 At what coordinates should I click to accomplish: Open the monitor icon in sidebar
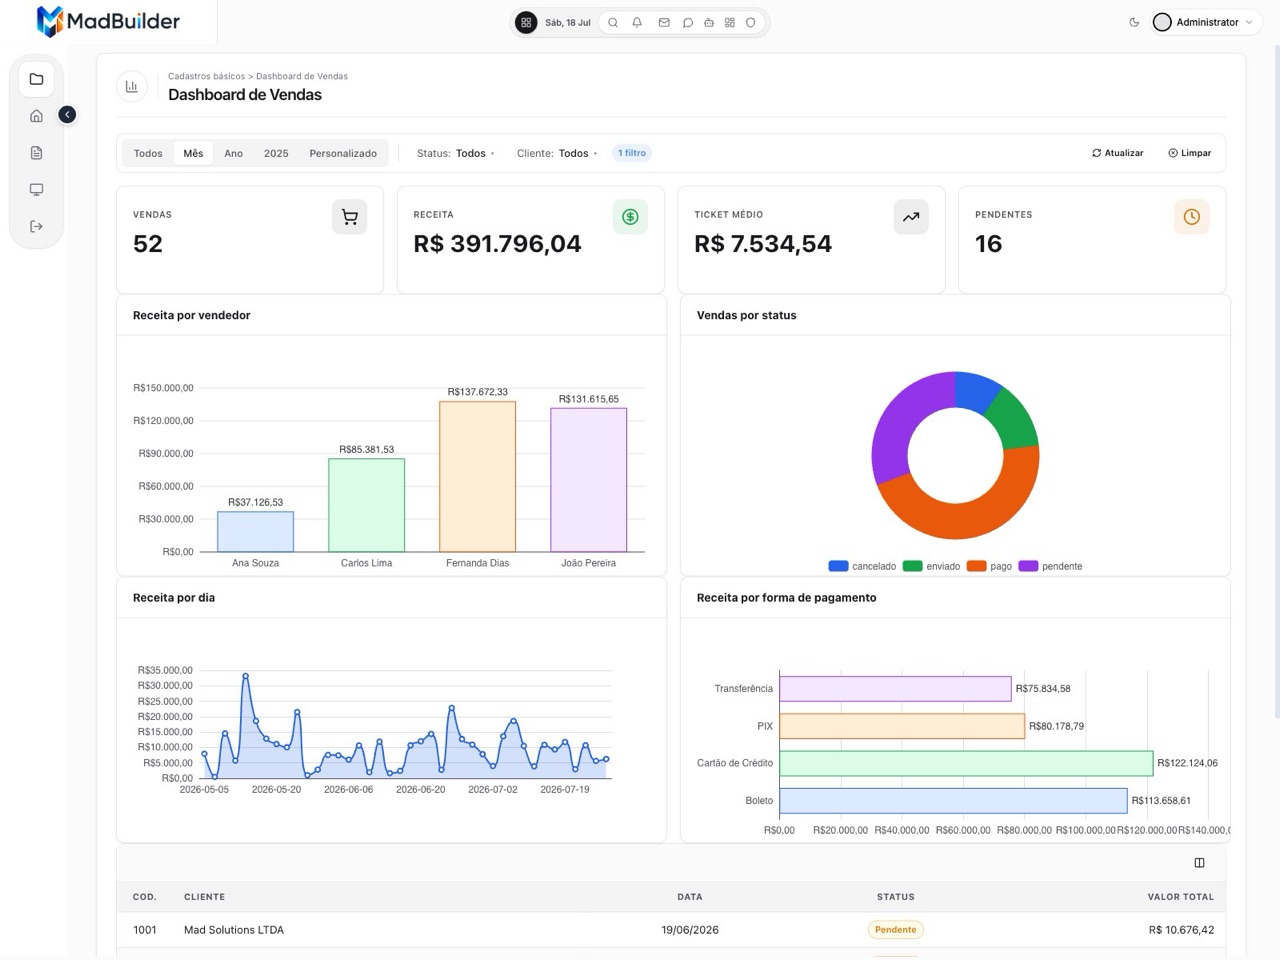coord(36,190)
